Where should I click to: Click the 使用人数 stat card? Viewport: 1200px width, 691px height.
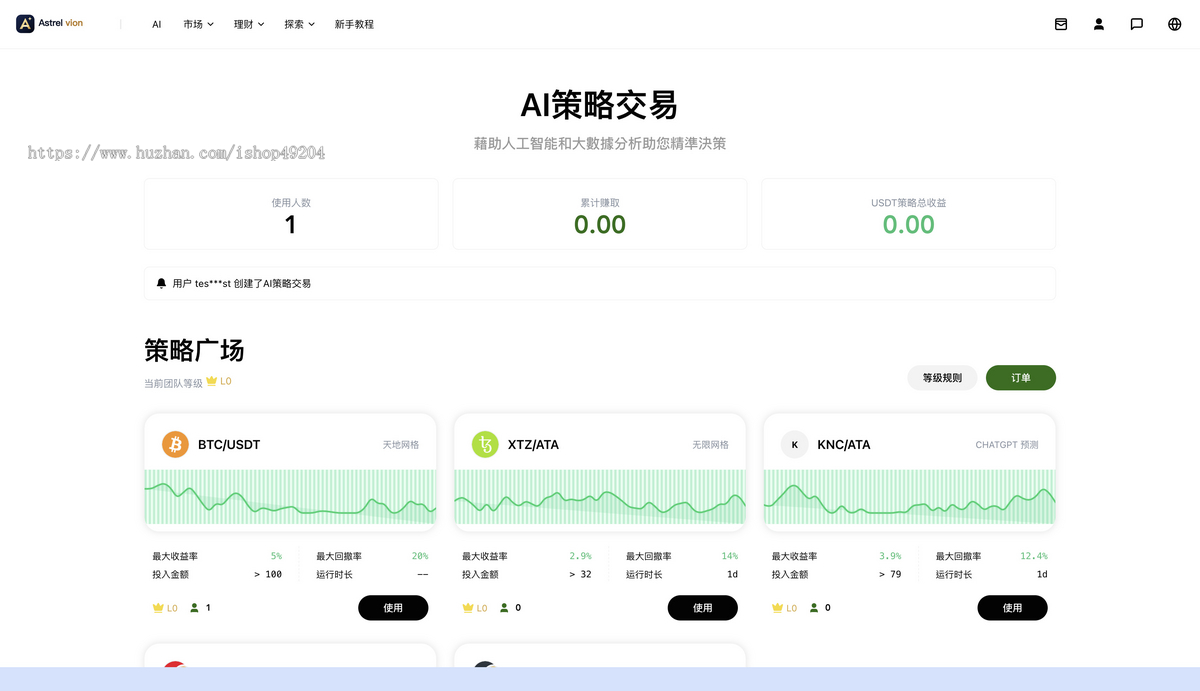coord(291,214)
